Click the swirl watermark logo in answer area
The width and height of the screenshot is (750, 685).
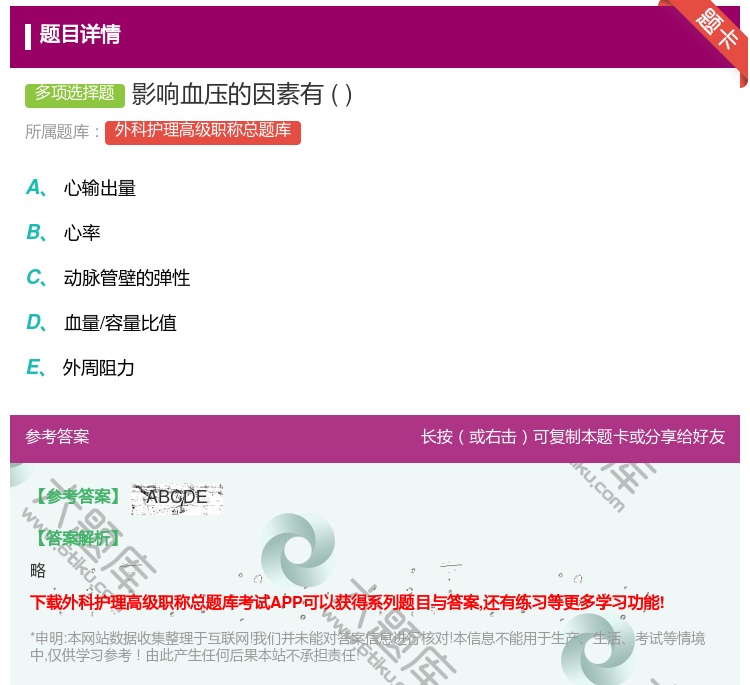click(297, 551)
